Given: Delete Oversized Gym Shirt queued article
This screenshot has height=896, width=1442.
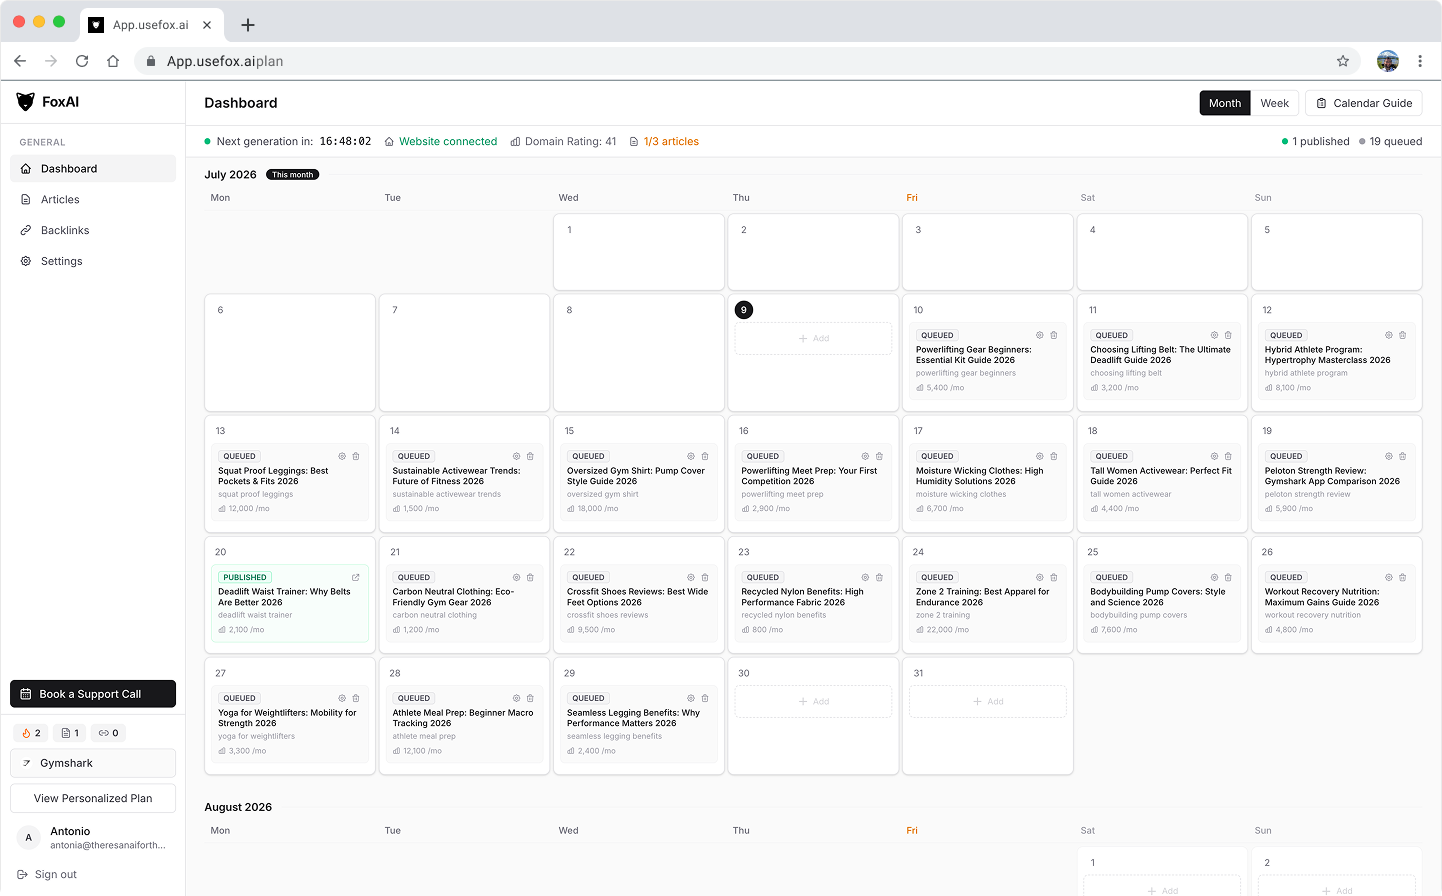Looking at the screenshot, I should pos(705,456).
